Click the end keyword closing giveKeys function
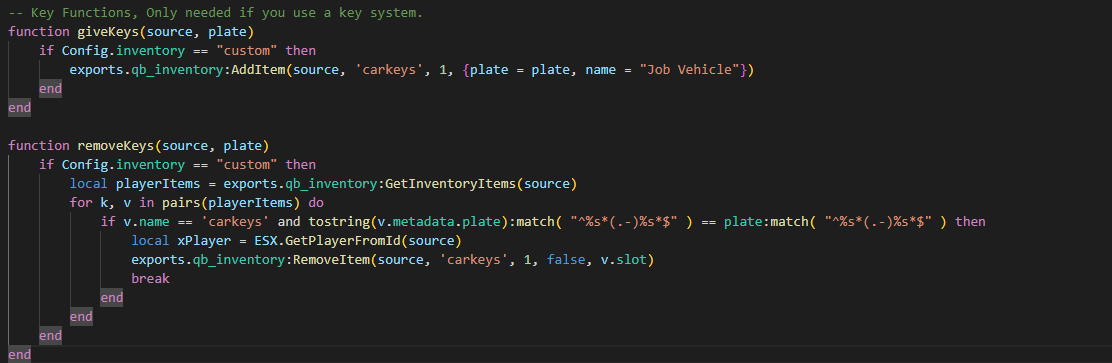This screenshot has height=363, width=1112. coord(19,108)
